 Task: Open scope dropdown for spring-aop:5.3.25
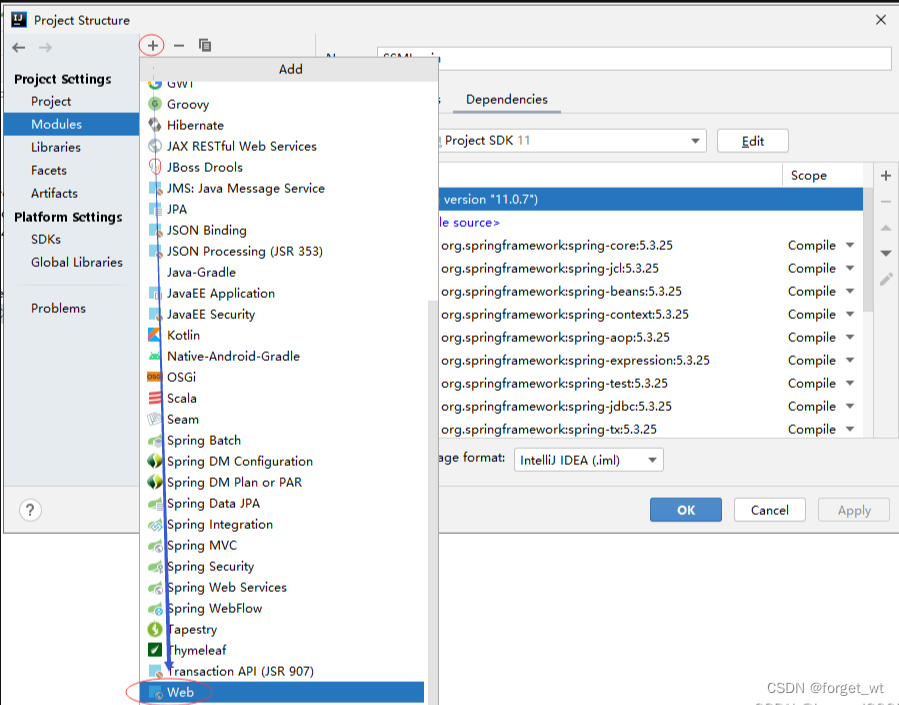[x=850, y=337]
